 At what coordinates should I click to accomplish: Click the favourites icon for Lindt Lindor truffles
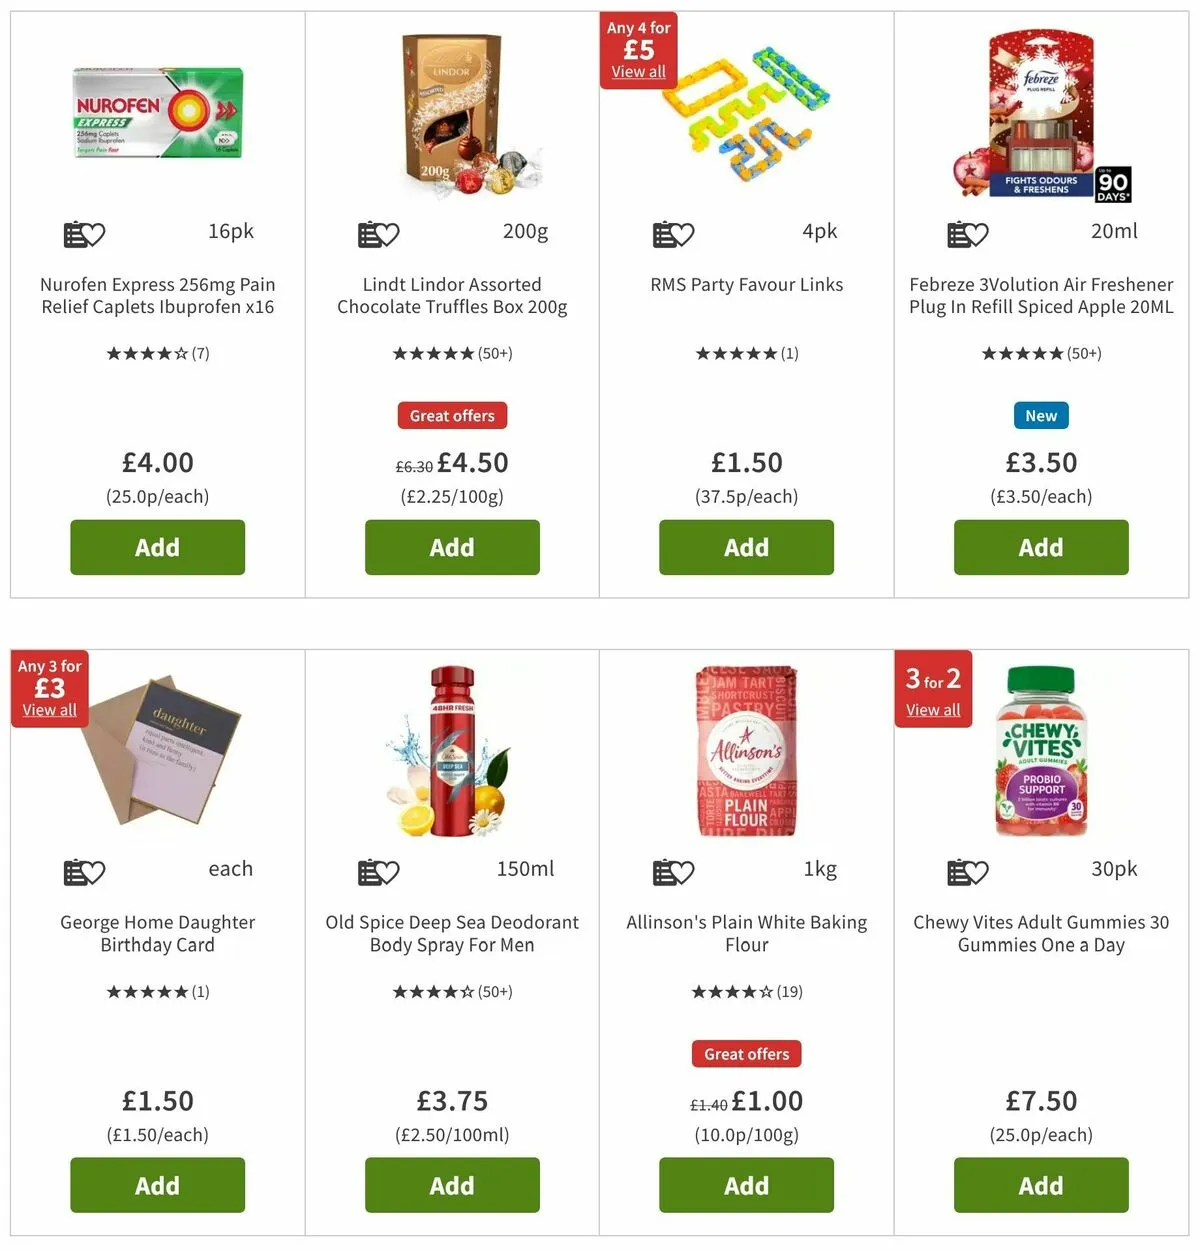pyautogui.click(x=379, y=234)
